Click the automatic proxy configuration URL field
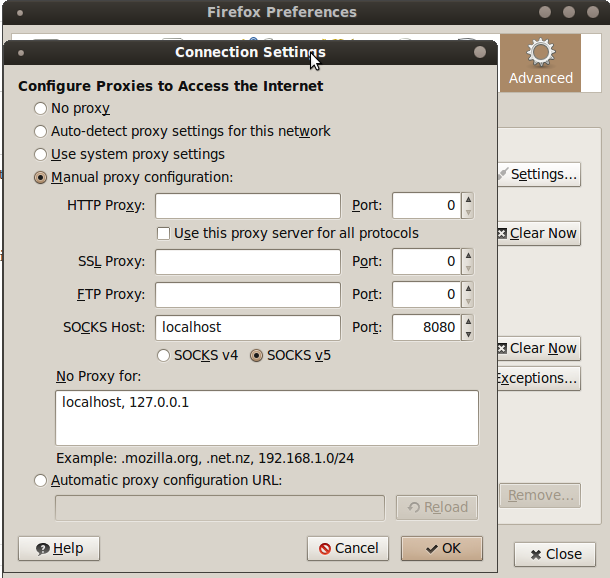The width and height of the screenshot is (610, 578). click(x=220, y=508)
